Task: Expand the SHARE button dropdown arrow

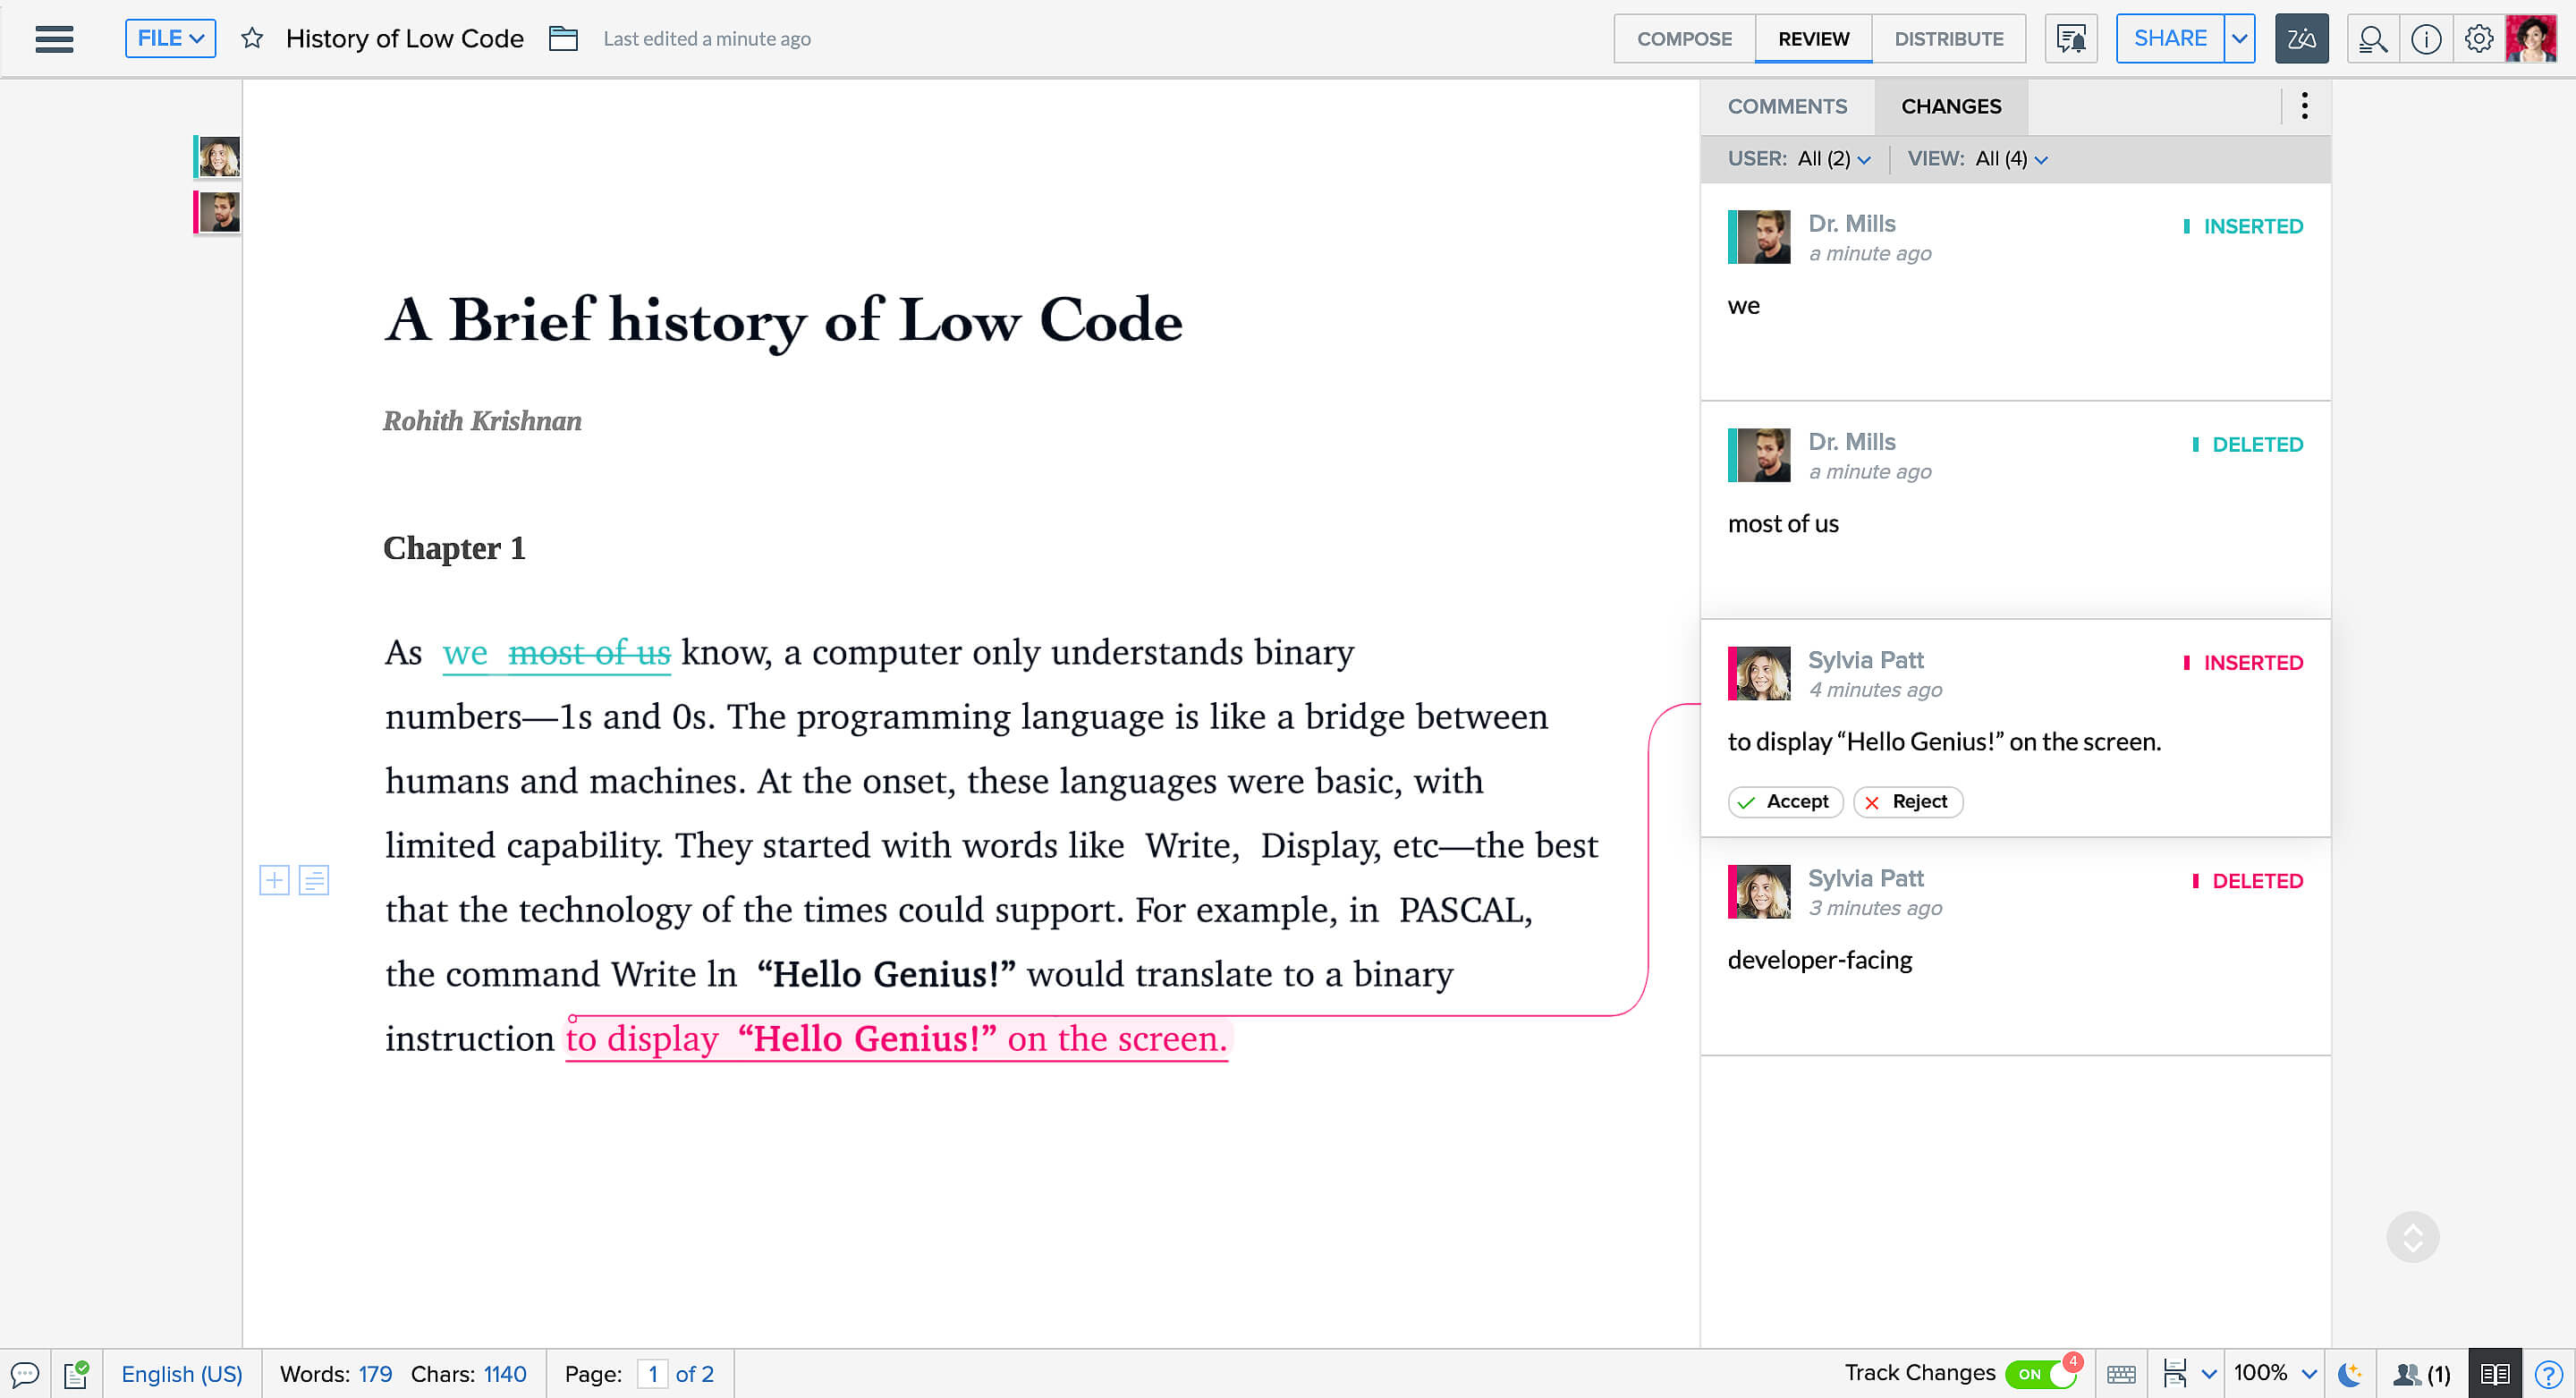Action: click(x=2237, y=38)
